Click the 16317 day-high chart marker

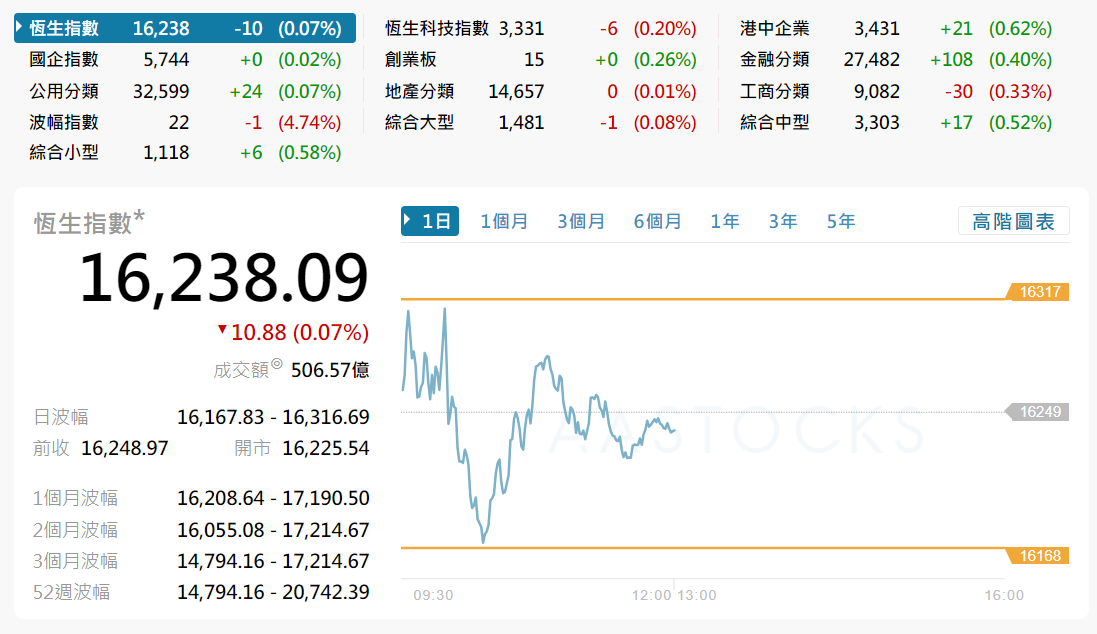click(x=1039, y=292)
